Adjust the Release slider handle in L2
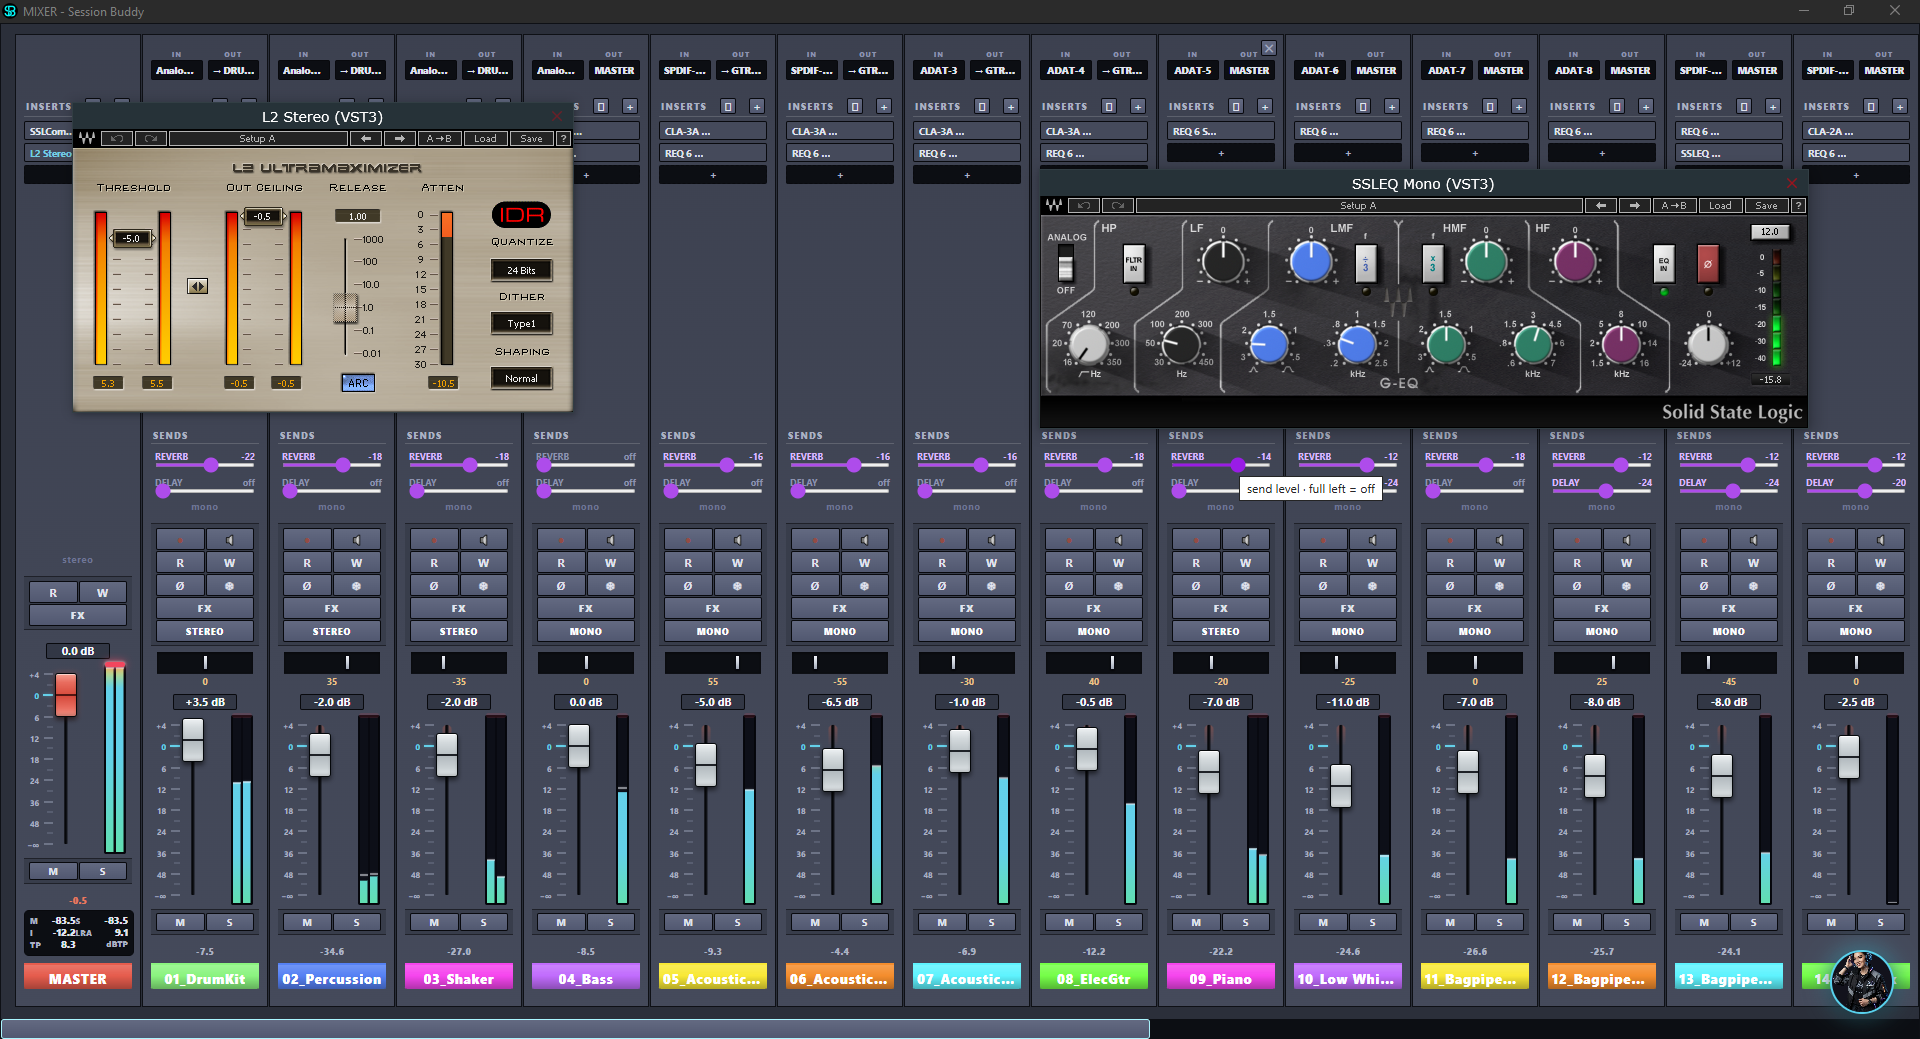Viewport: 1920px width, 1039px height. 345,308
